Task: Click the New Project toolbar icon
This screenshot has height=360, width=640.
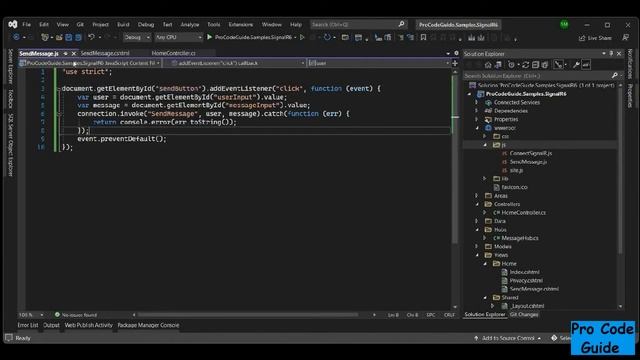Action: coord(44,38)
